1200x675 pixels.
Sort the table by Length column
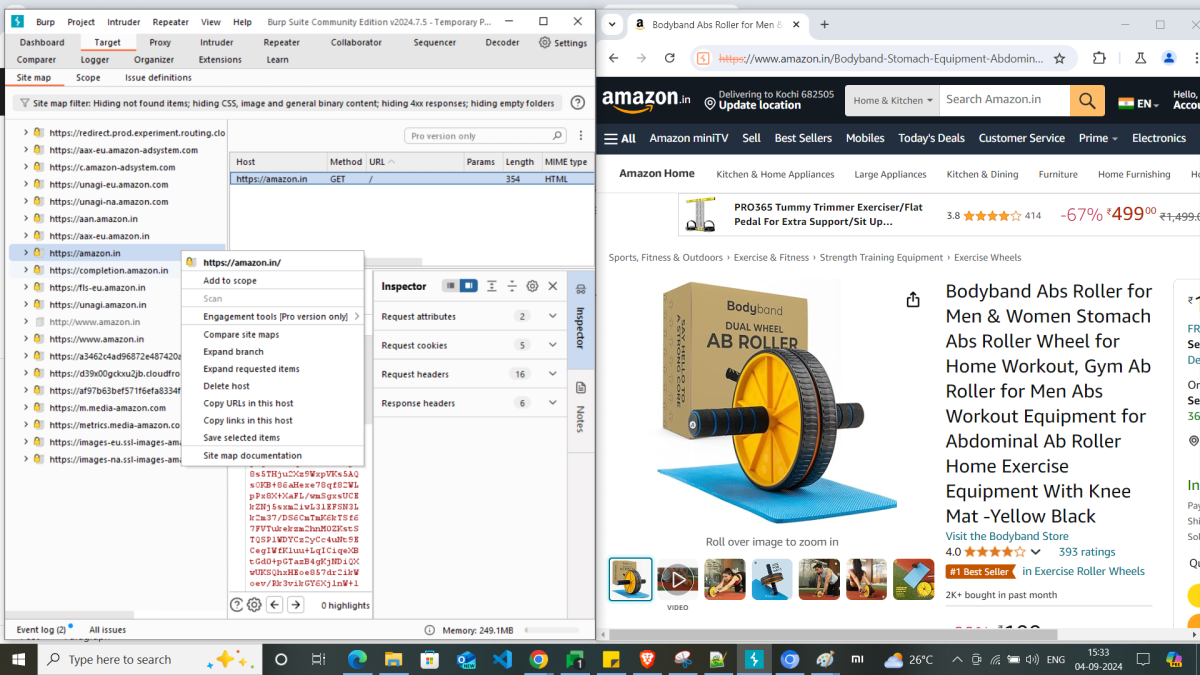click(x=520, y=162)
